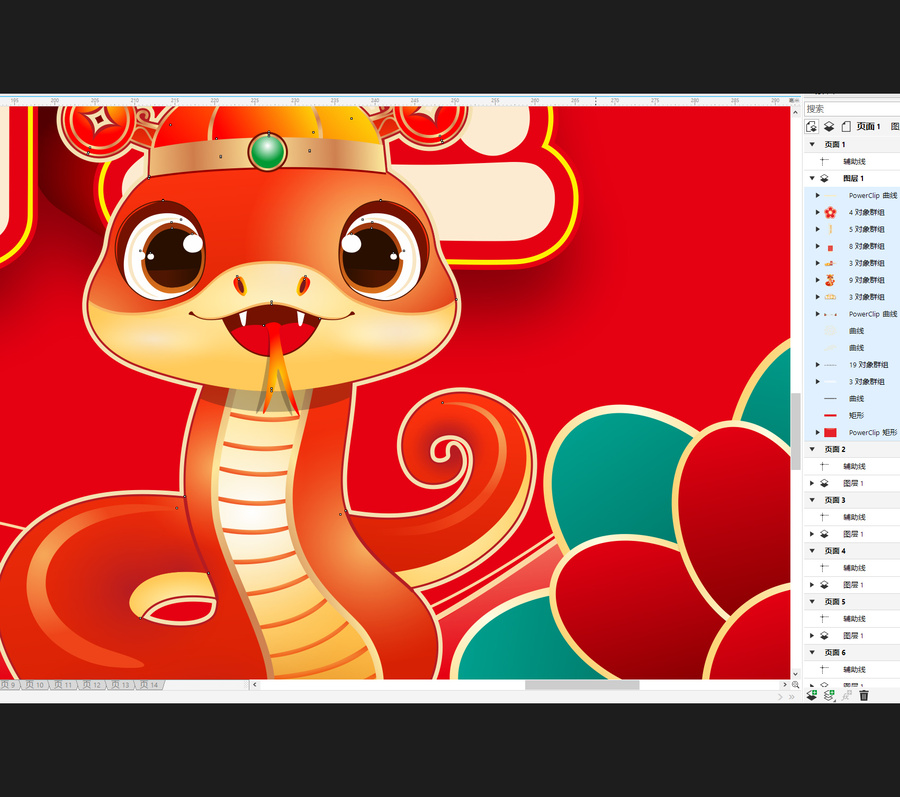Click the guides icon under 页面 3

pos(824,517)
